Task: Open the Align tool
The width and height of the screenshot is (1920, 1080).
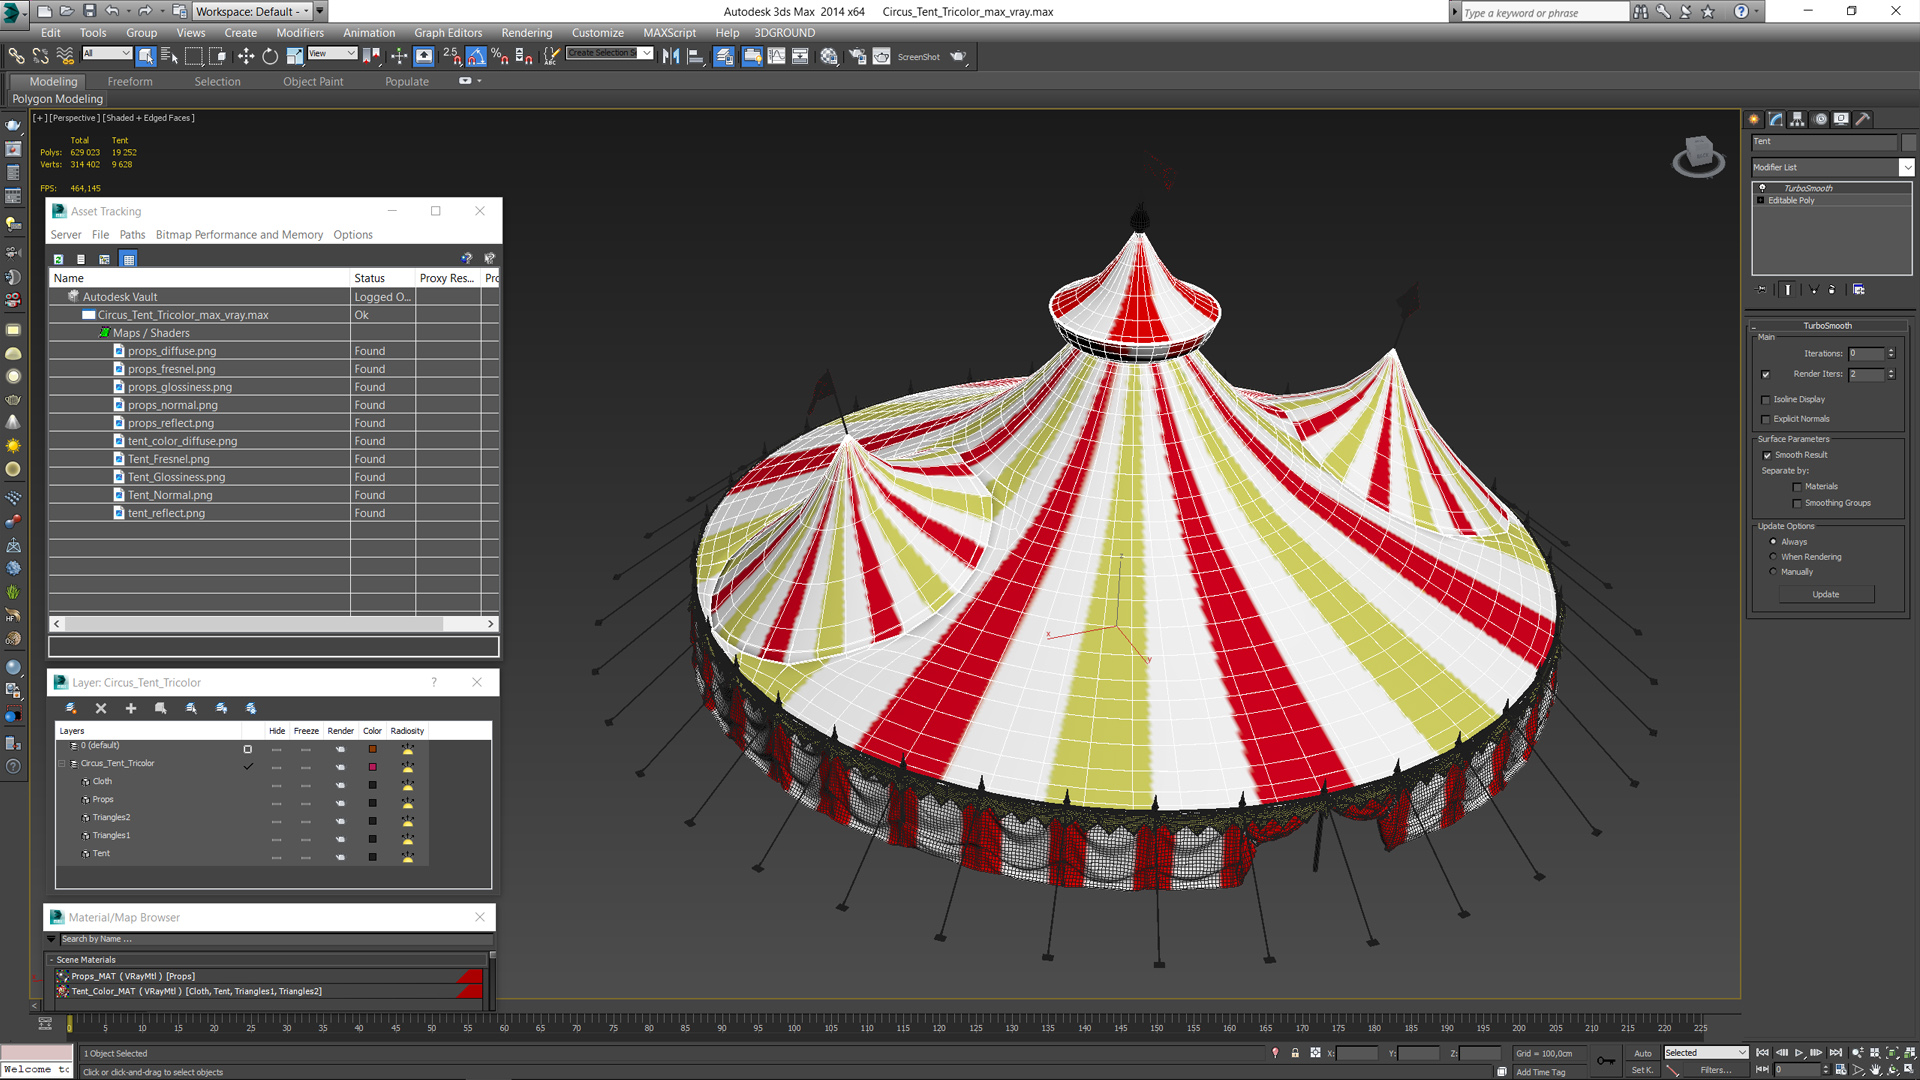Action: 695,56
